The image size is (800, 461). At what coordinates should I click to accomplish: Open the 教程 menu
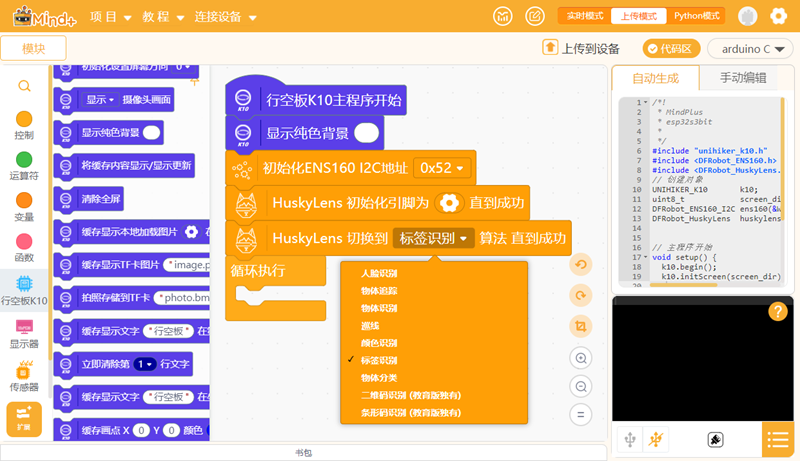pyautogui.click(x=163, y=17)
